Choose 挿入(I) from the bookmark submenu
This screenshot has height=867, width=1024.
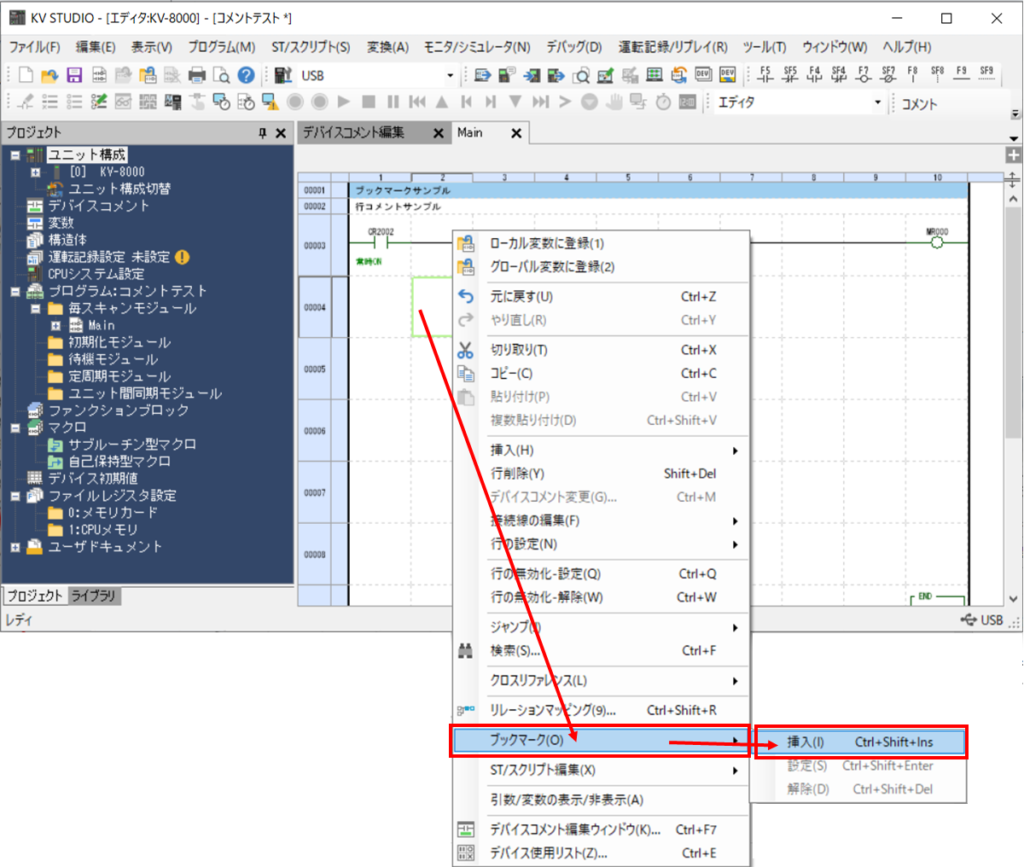coord(859,742)
